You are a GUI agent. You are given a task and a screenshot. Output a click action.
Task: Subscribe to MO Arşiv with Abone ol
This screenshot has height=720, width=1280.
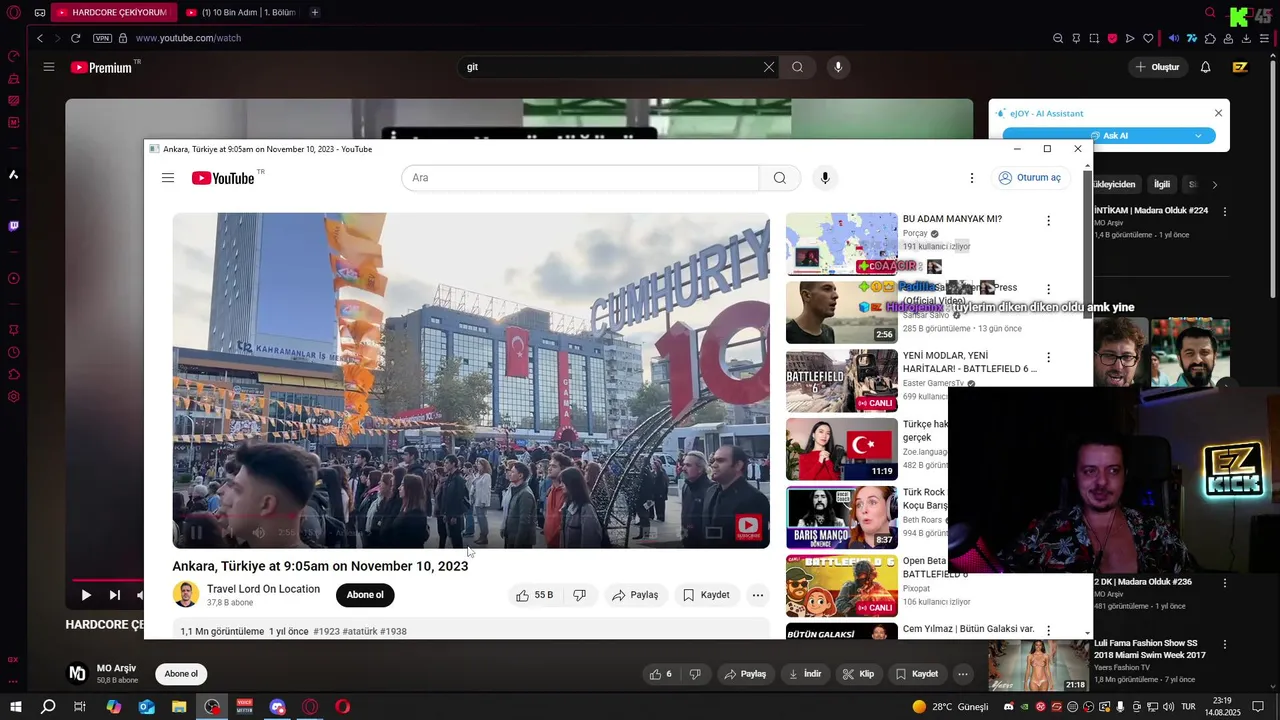pyautogui.click(x=181, y=674)
